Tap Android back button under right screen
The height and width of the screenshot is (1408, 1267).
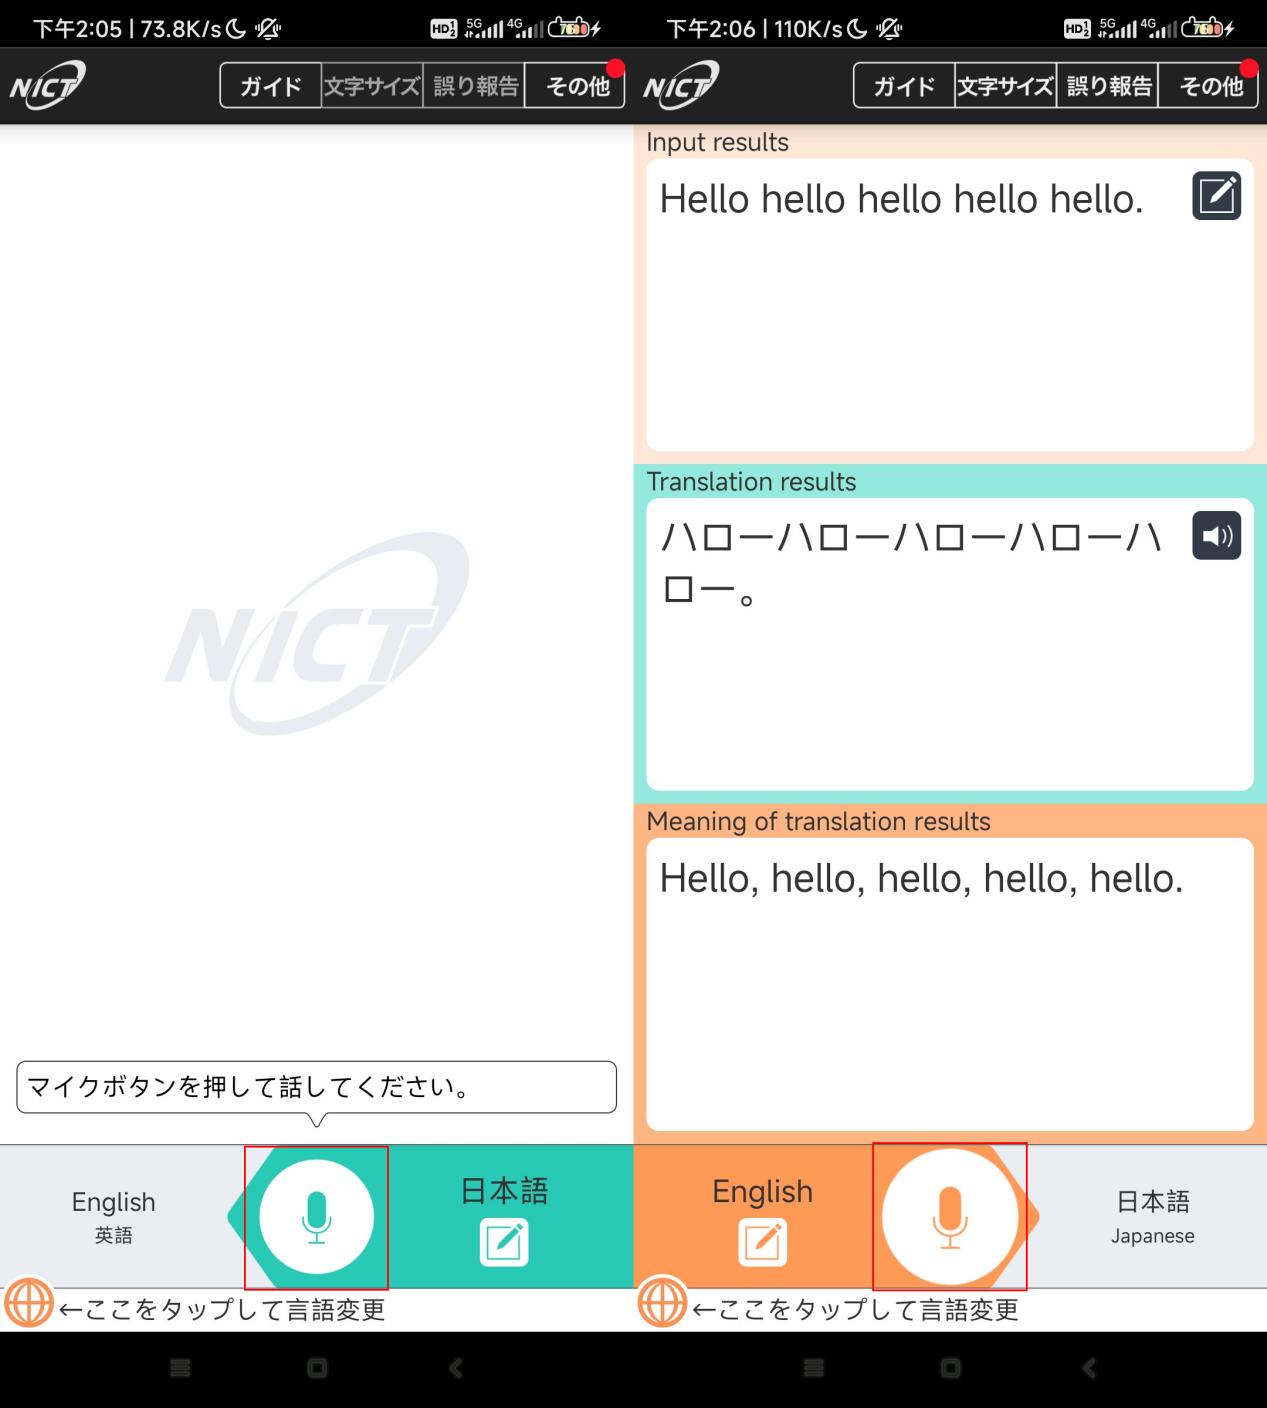1090,1367
